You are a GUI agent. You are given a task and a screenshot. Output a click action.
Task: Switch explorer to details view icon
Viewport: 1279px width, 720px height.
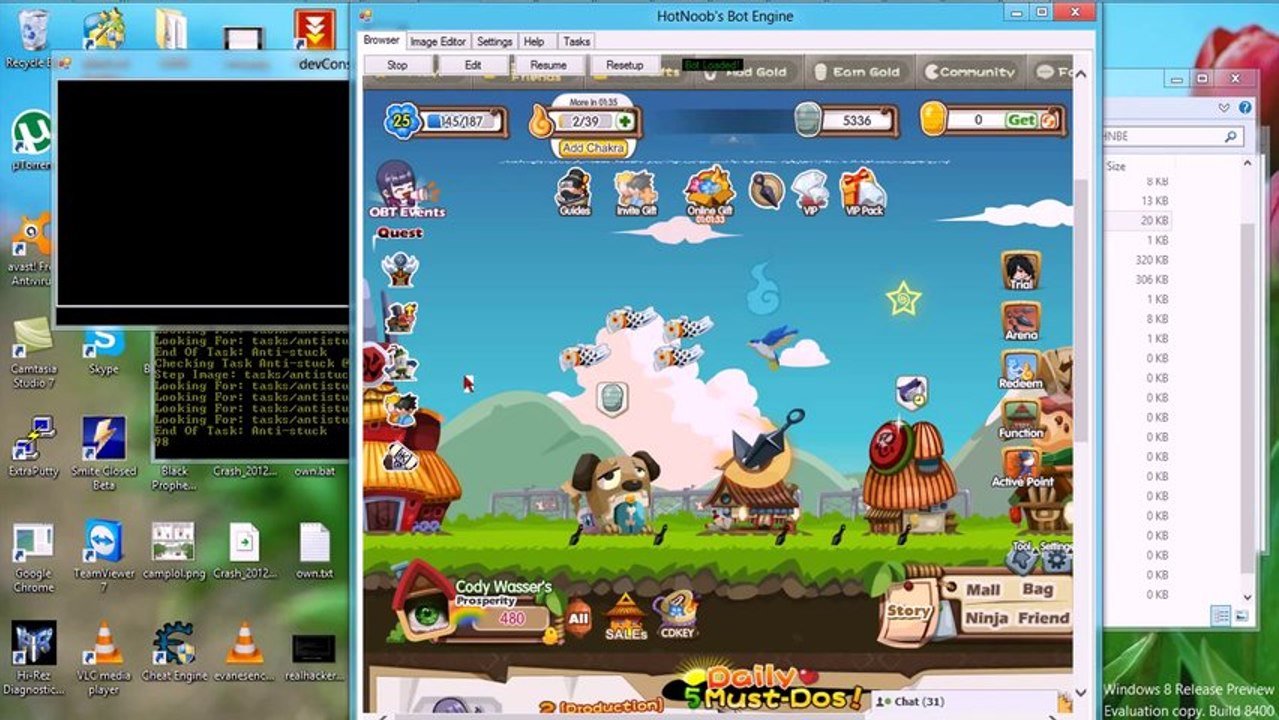coord(1220,616)
